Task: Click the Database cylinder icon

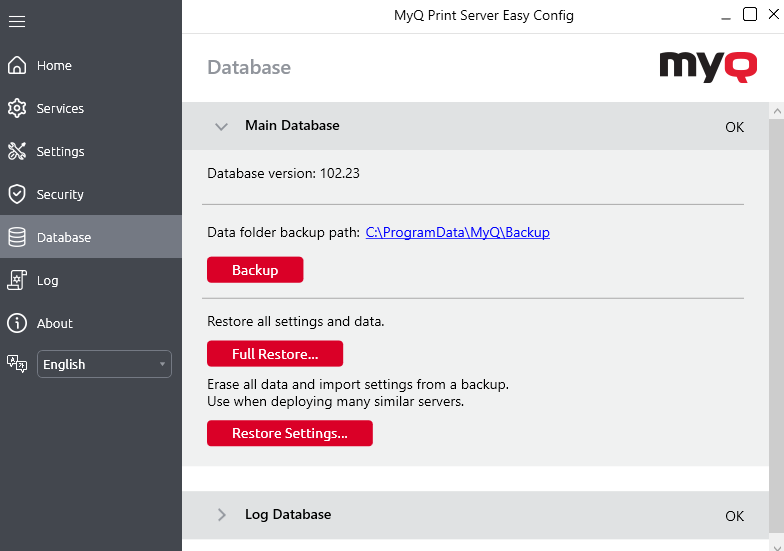Action: coord(16,238)
